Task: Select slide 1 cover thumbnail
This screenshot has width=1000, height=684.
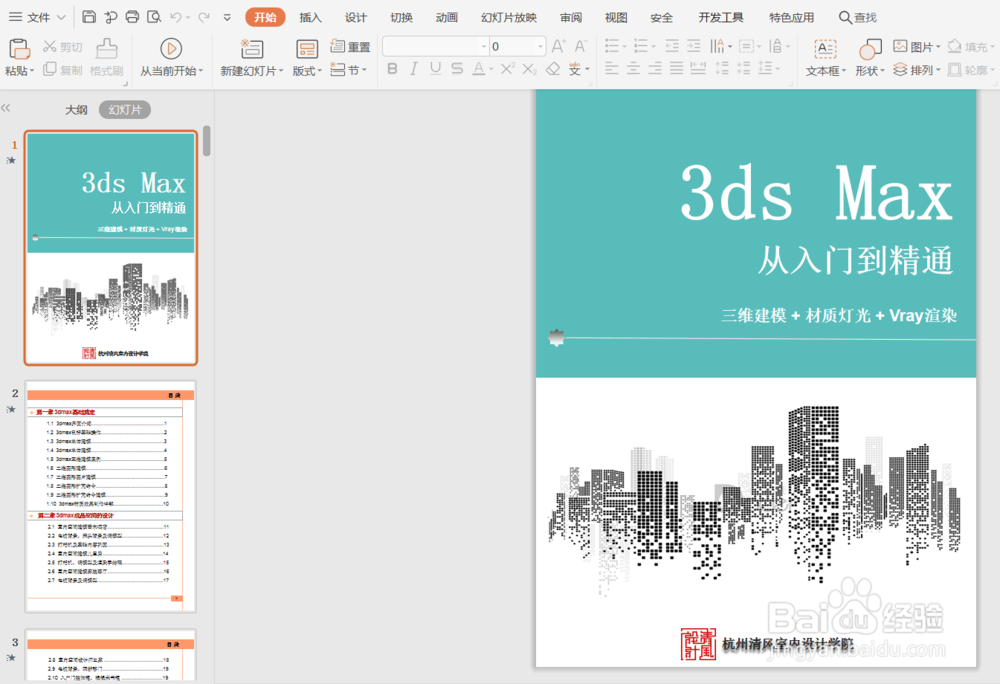Action: [x=110, y=248]
